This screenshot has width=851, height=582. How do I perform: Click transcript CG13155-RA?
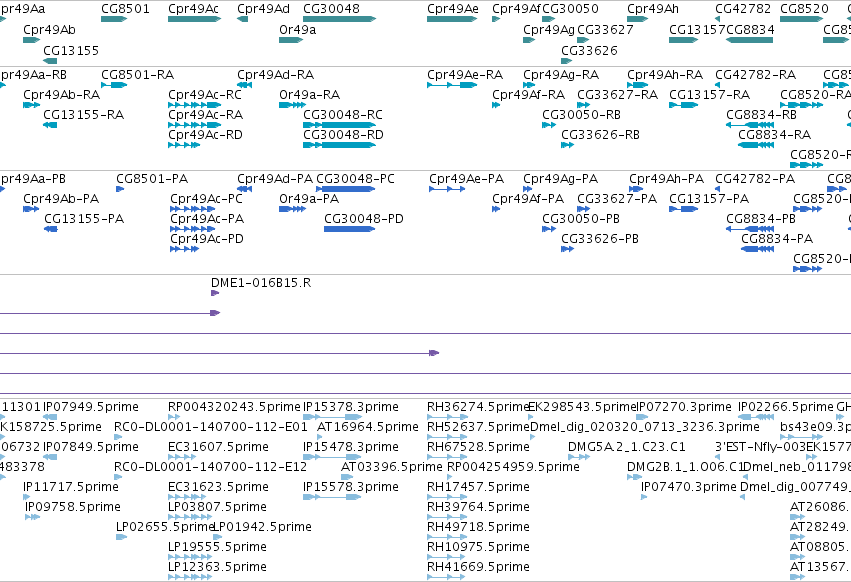(84, 115)
